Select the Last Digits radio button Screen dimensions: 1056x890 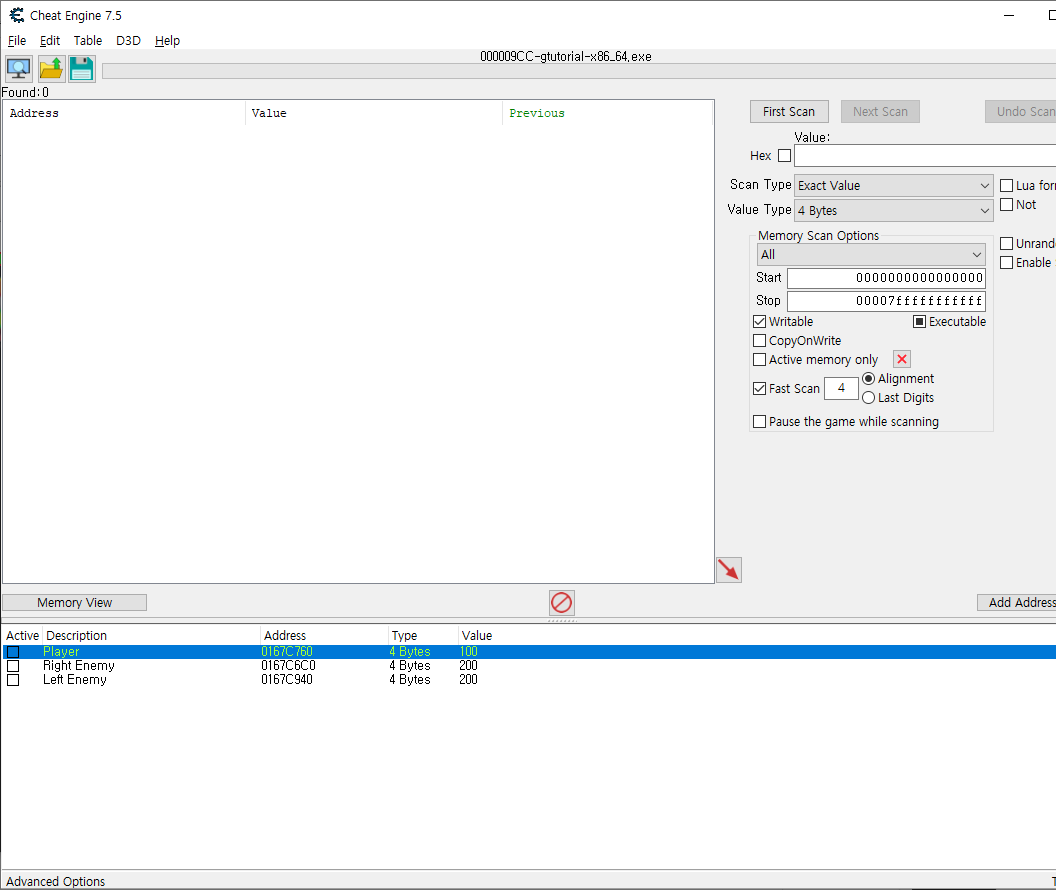click(869, 398)
